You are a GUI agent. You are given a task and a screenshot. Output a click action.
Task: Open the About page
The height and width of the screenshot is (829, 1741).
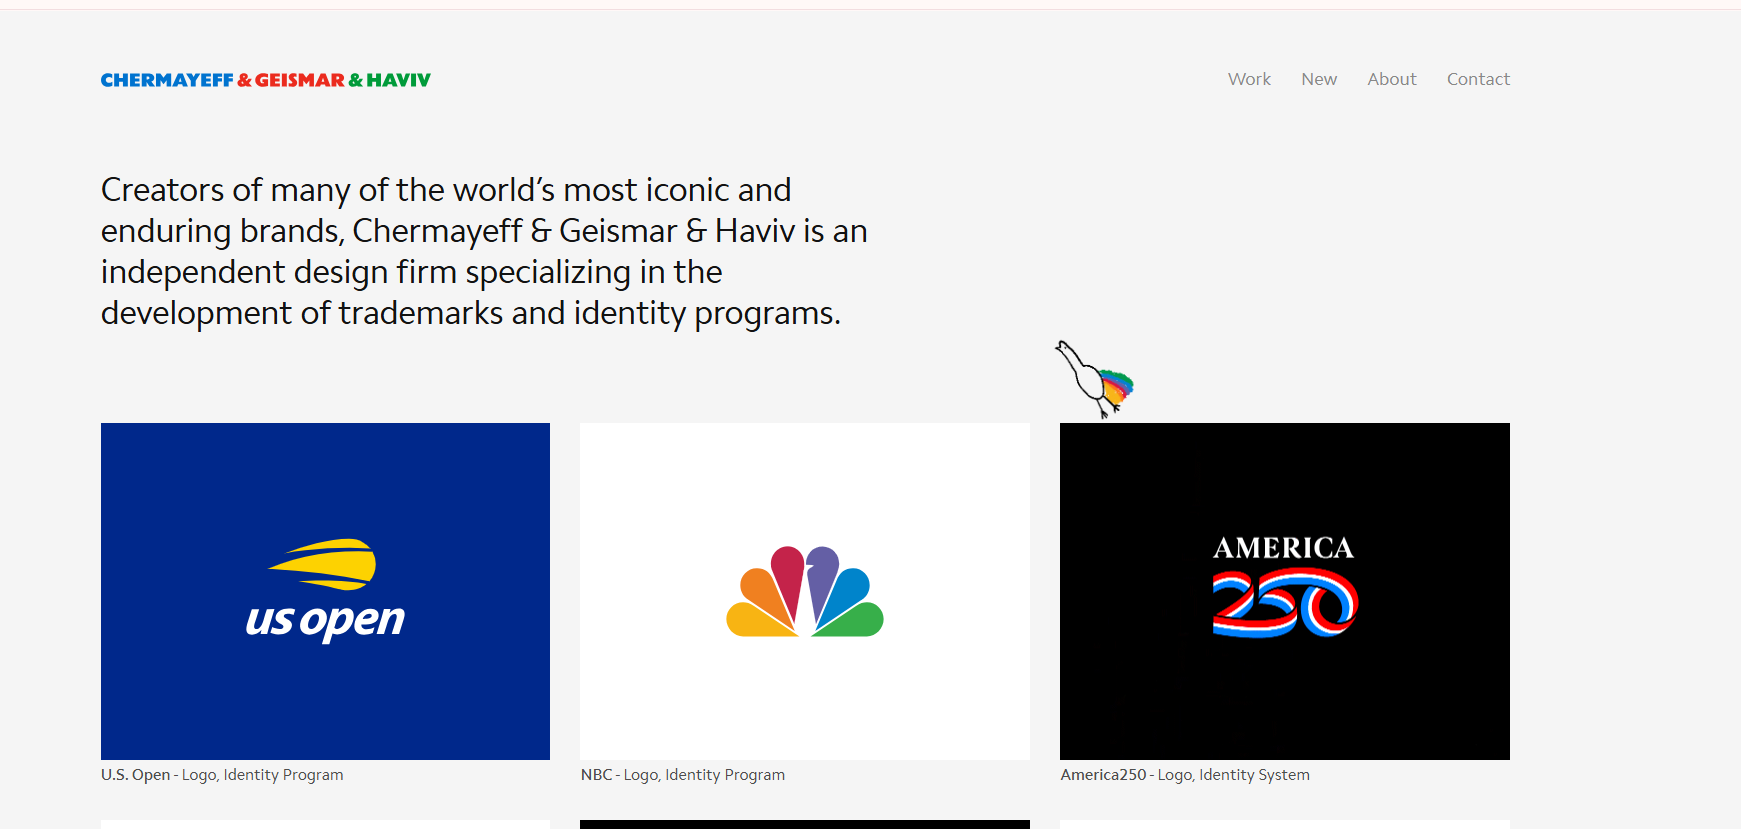(x=1392, y=79)
